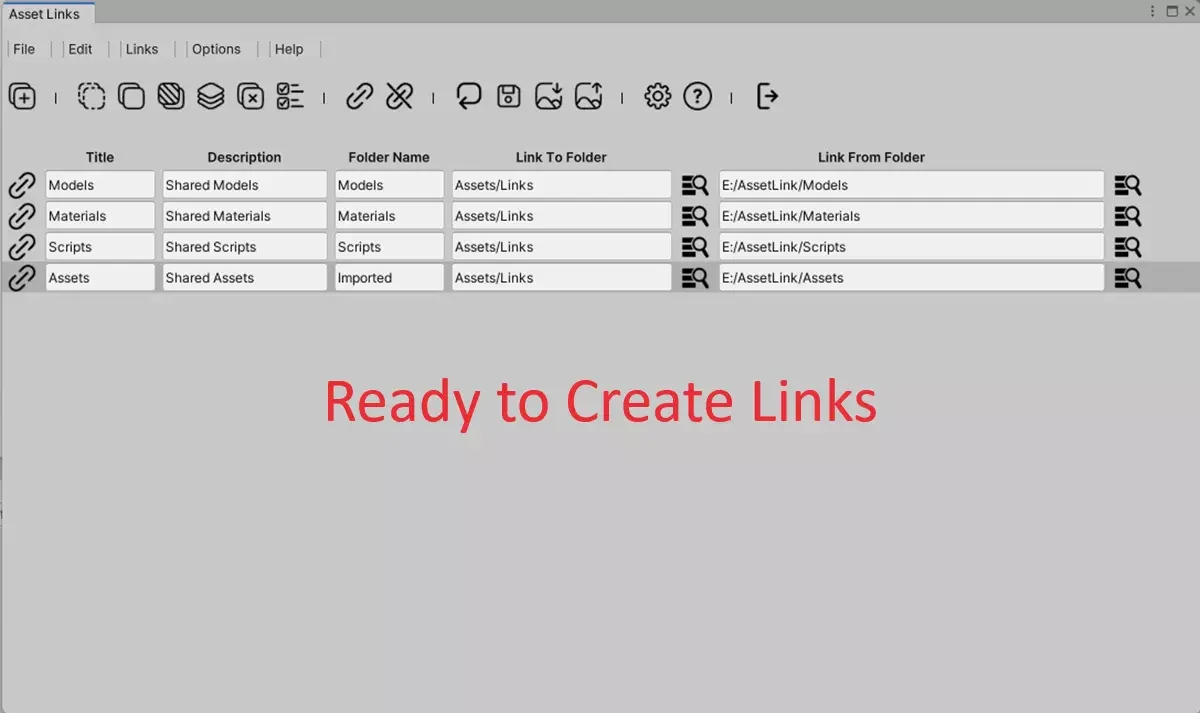The height and width of the screenshot is (713, 1200).
Task: Click the Description column header
Action: click(244, 157)
